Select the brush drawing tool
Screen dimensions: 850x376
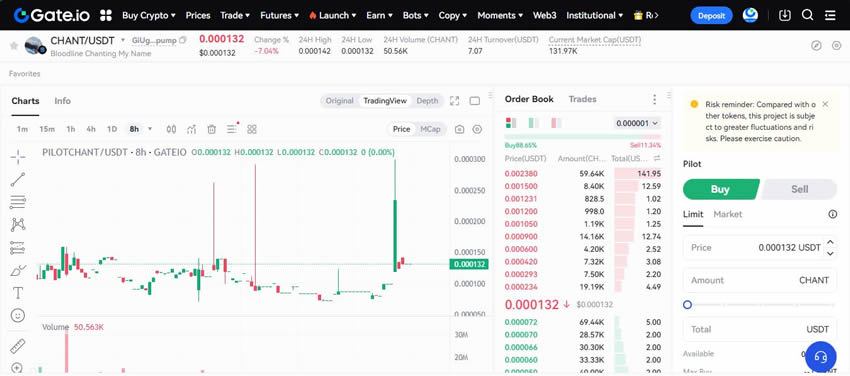click(18, 270)
